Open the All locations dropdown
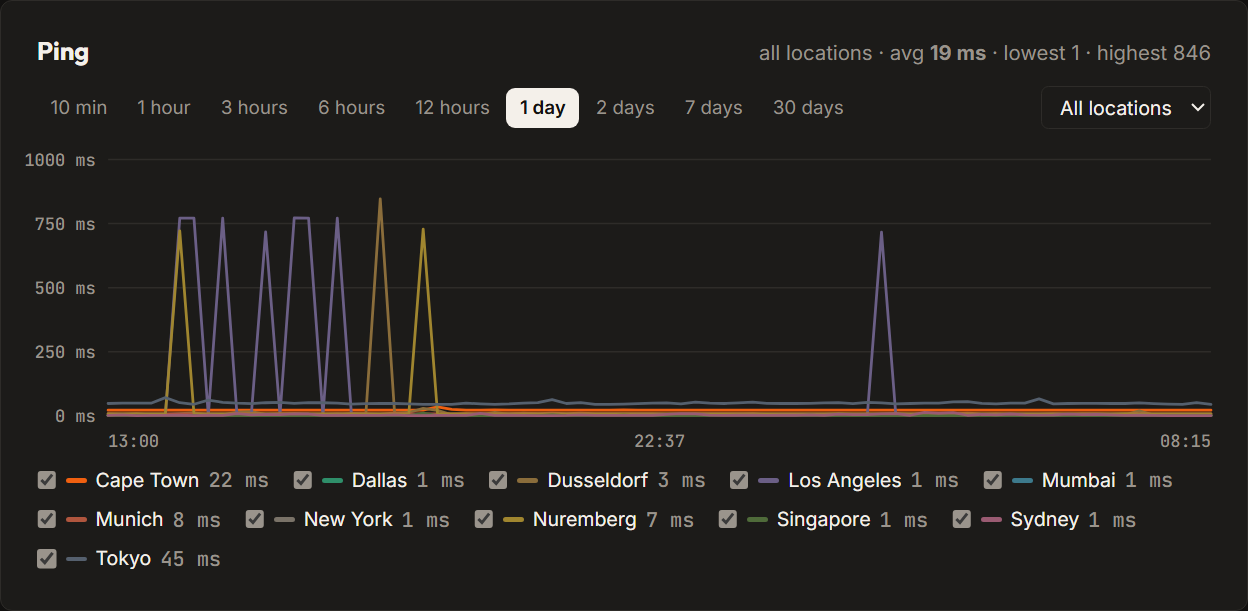 [1126, 108]
